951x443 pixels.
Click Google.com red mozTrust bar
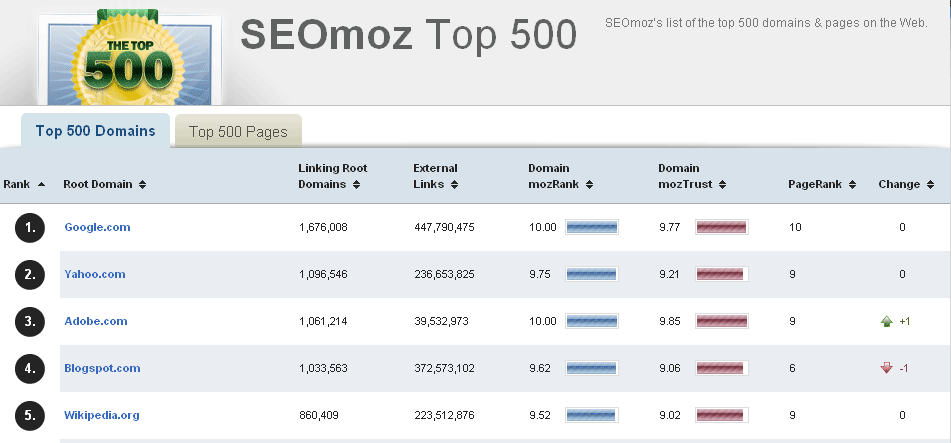coord(721,228)
